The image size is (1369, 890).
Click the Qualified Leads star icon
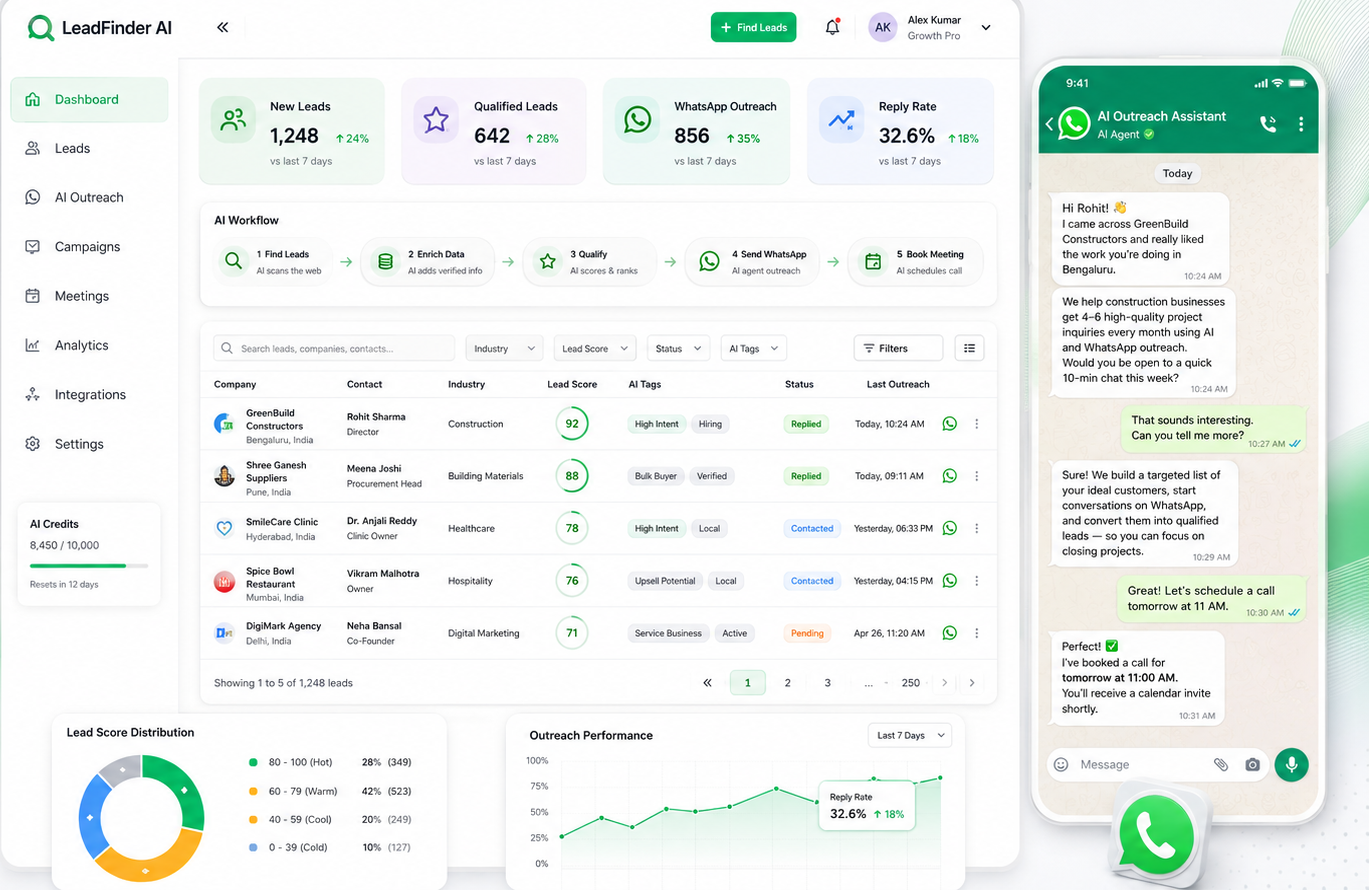pos(436,120)
